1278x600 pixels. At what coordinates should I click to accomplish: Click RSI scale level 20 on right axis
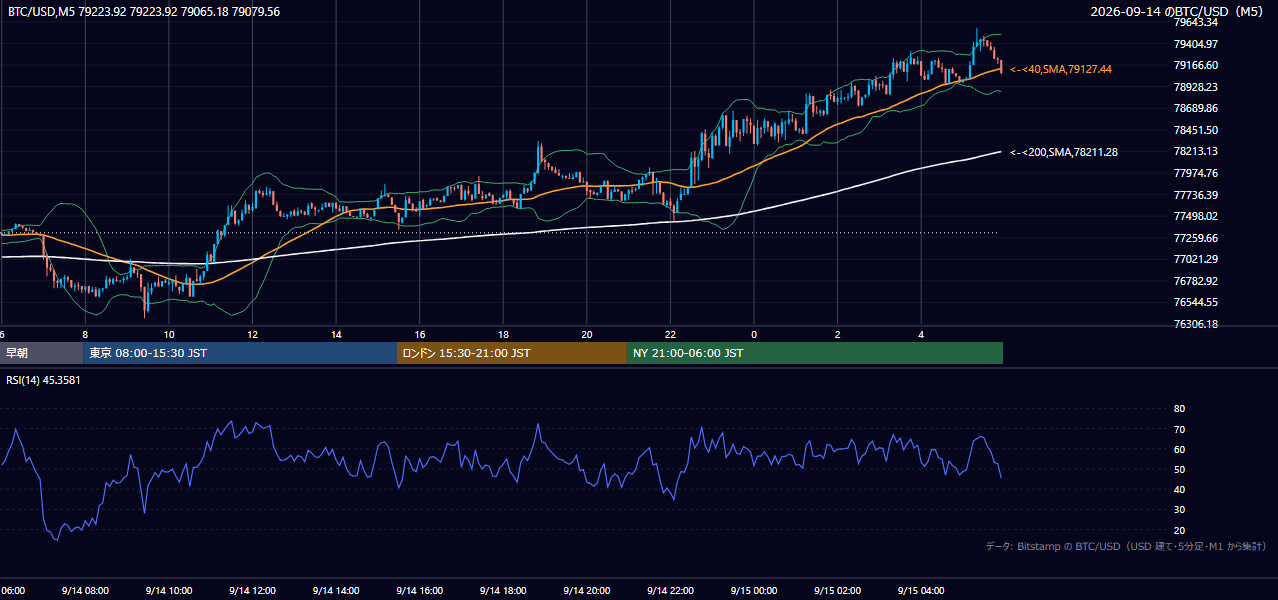(x=1179, y=530)
